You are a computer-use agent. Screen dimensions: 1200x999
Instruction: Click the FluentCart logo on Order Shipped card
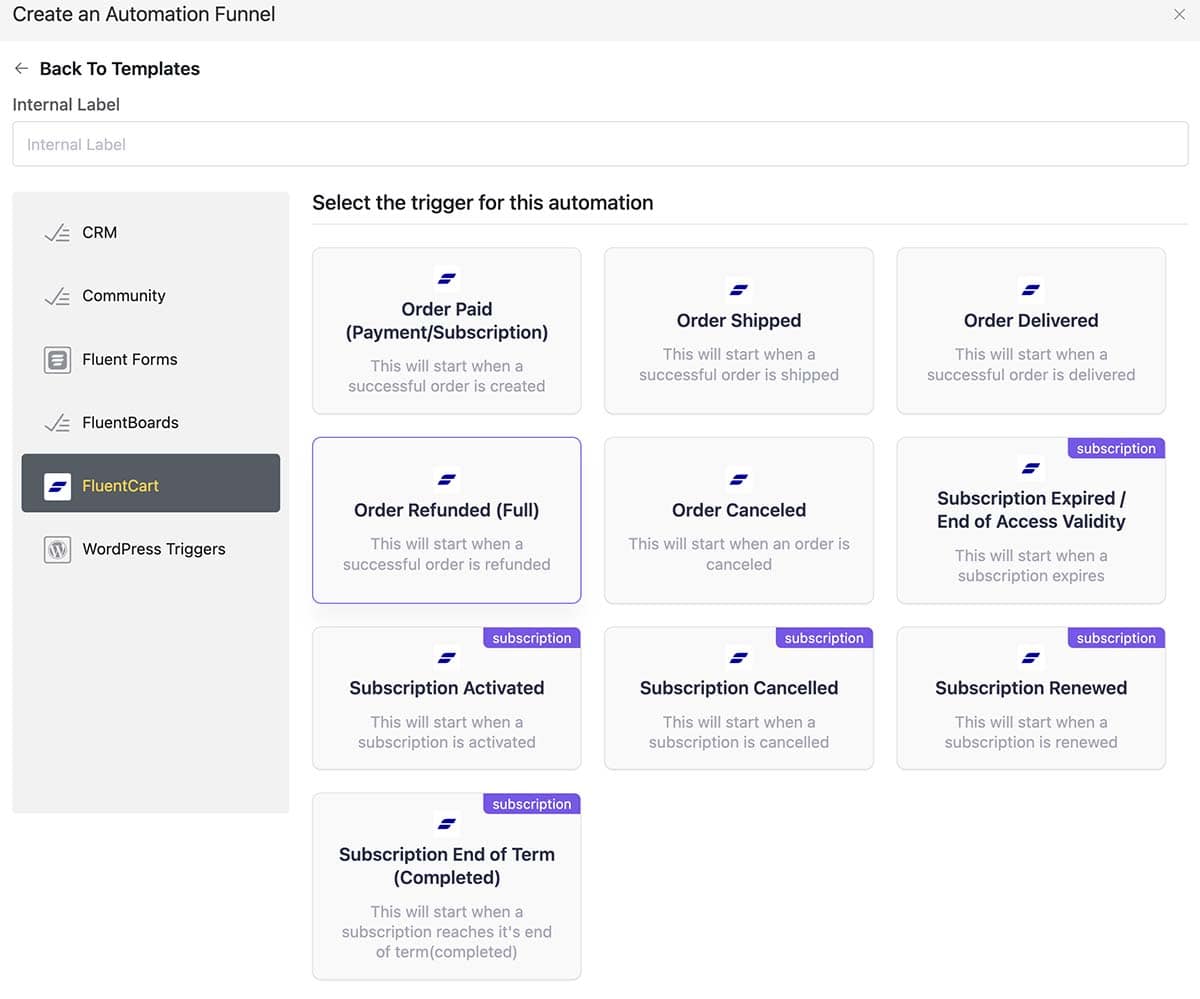[x=738, y=291]
